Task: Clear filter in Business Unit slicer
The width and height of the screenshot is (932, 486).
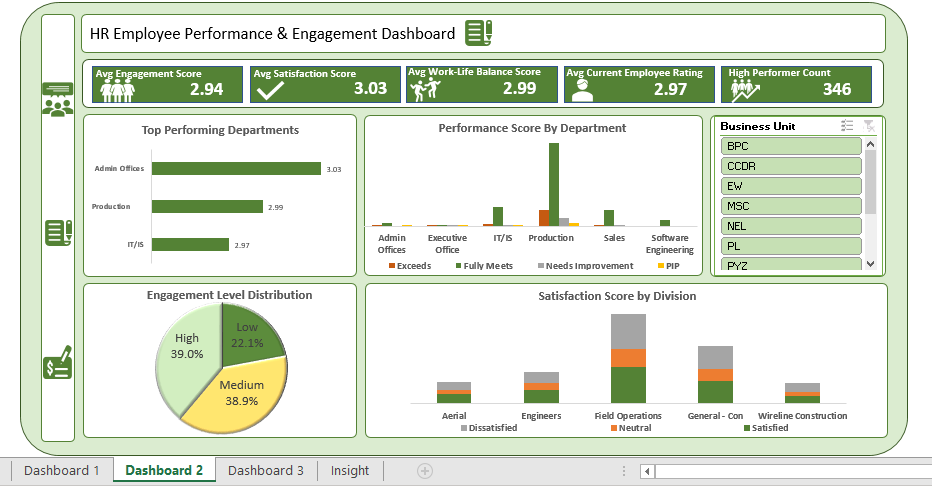Action: [x=869, y=125]
